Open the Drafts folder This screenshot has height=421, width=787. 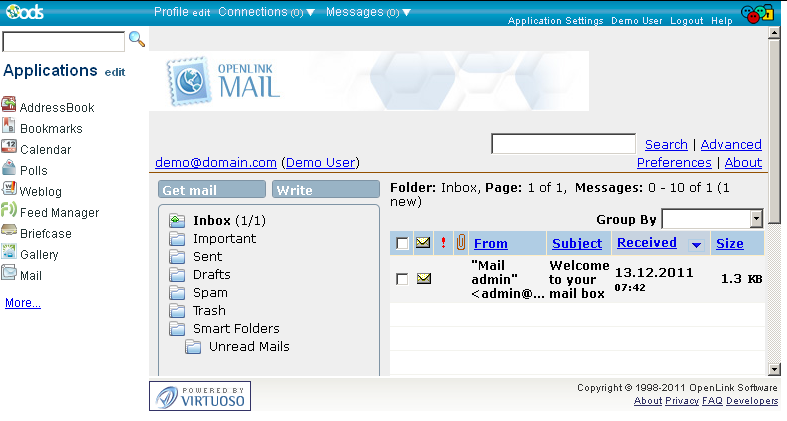tap(211, 275)
